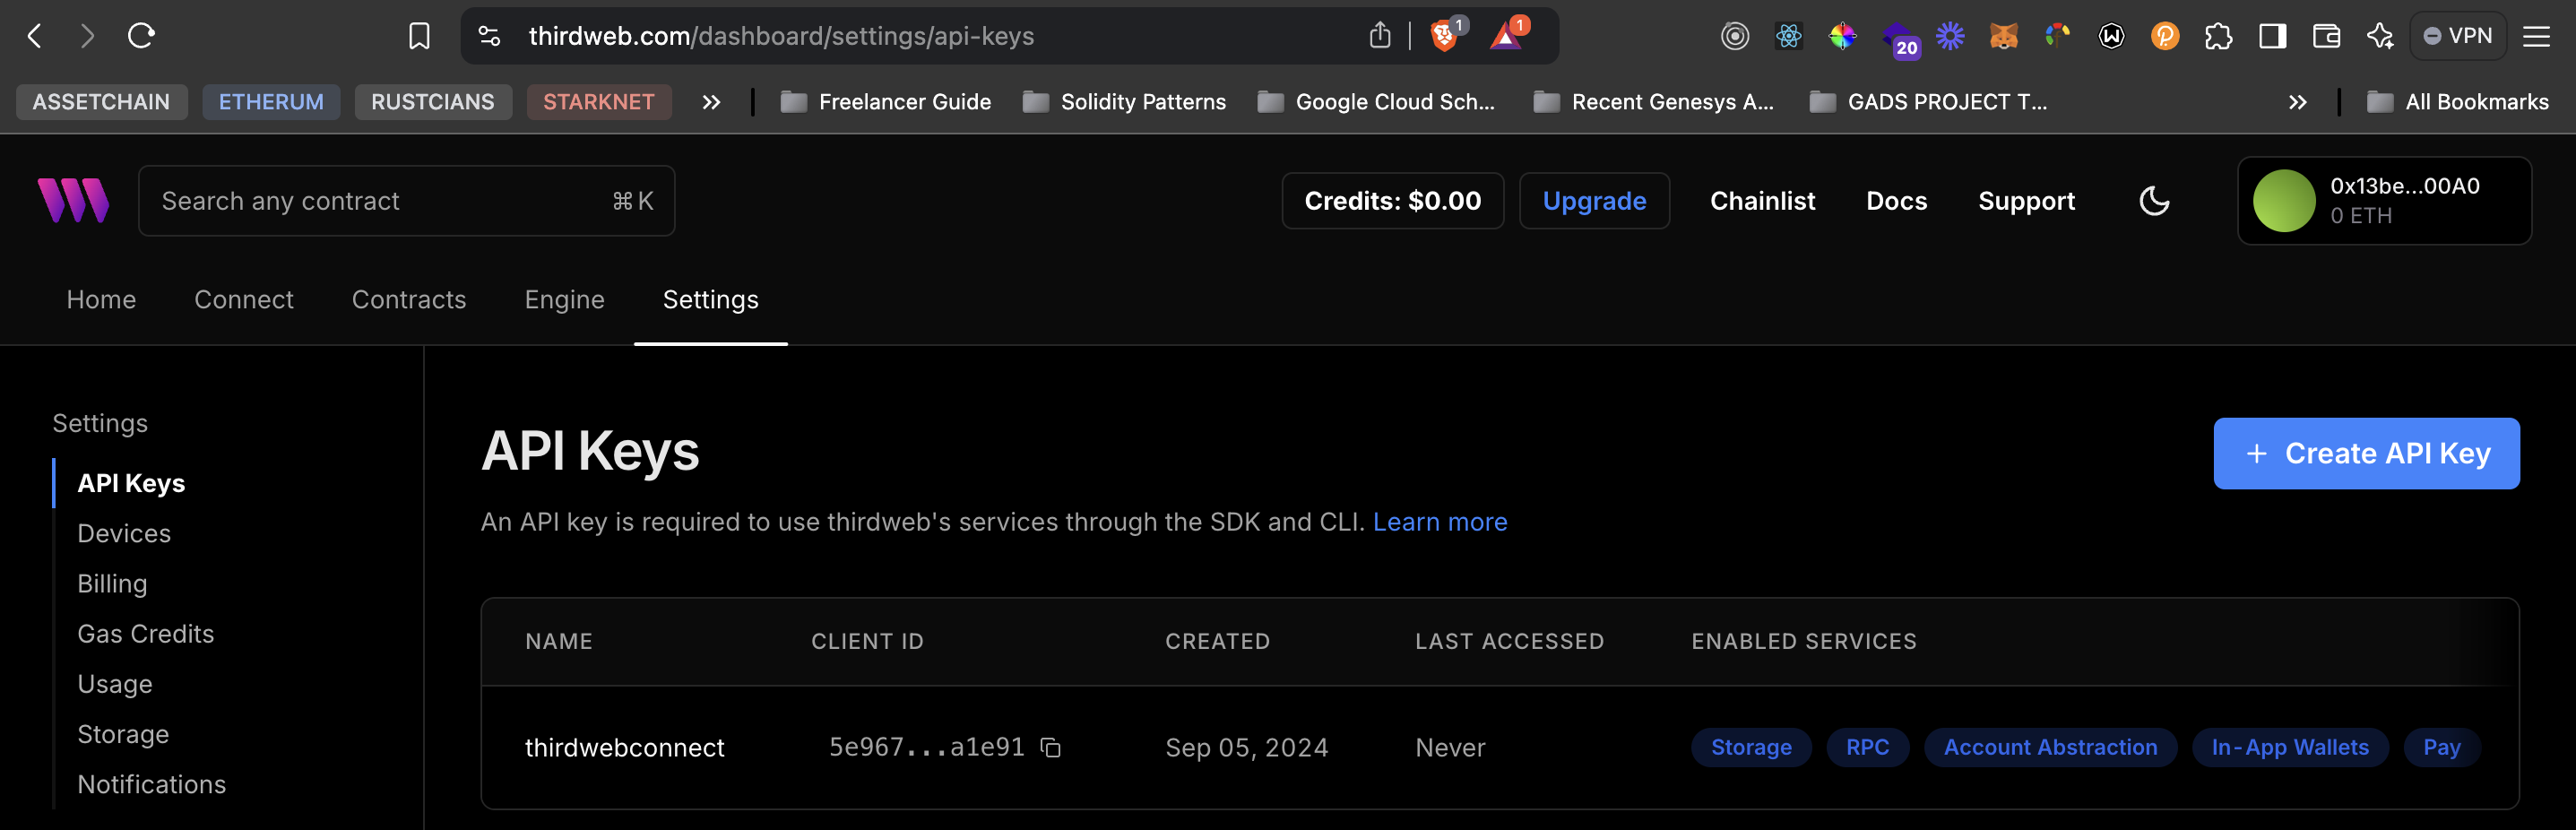Open the Freelancer Guide bookmark folder
The image size is (2576, 830).
click(x=886, y=102)
